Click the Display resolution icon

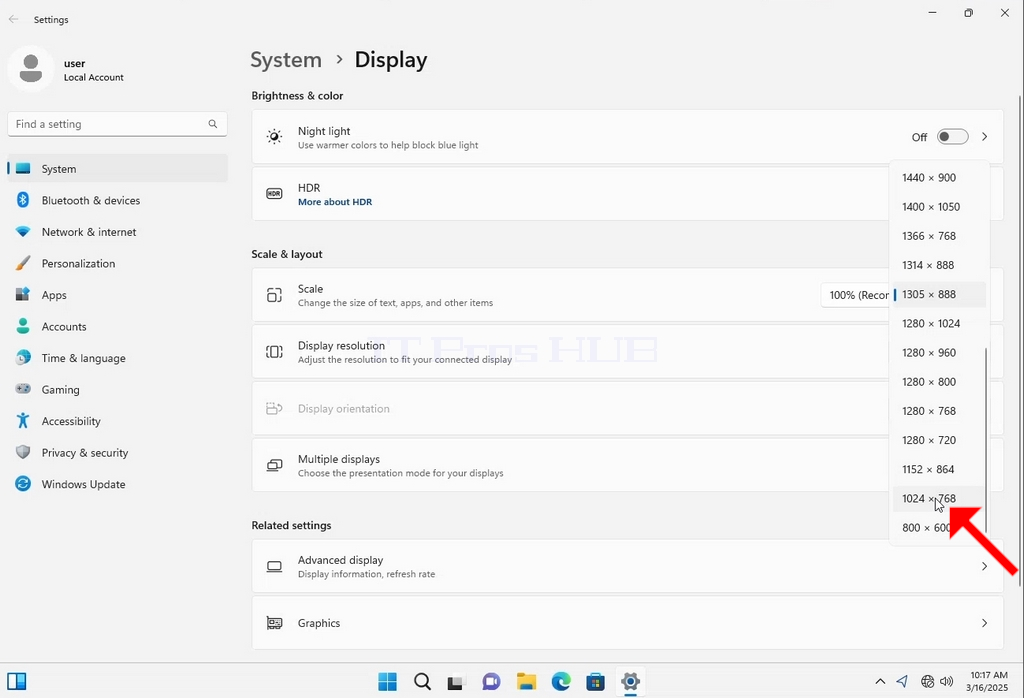point(274,352)
